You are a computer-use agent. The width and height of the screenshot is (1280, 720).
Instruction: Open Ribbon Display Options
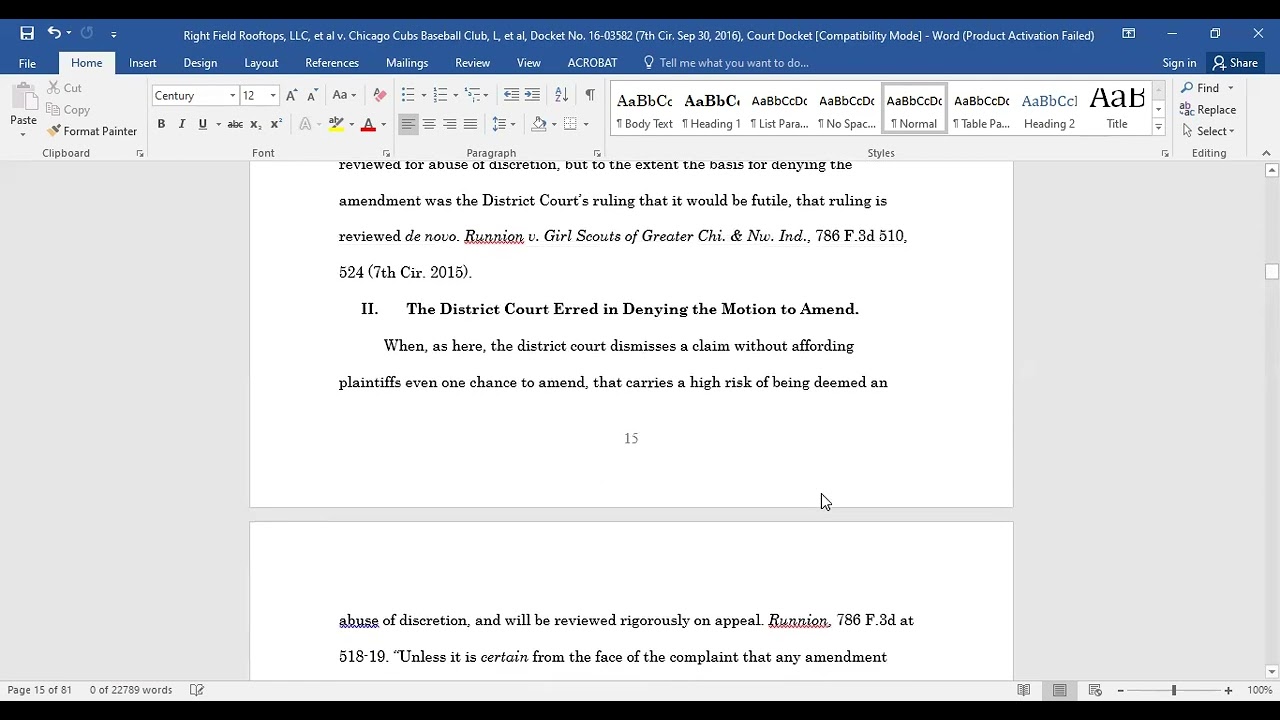(x=1128, y=34)
